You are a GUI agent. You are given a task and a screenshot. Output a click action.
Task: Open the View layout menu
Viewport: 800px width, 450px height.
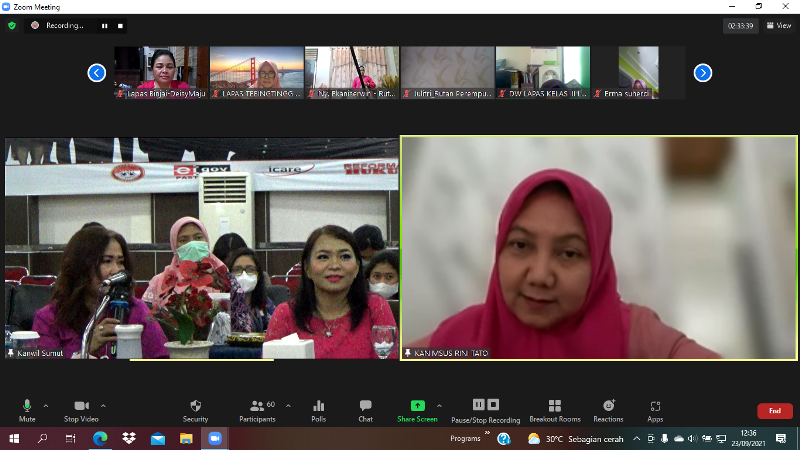779,26
